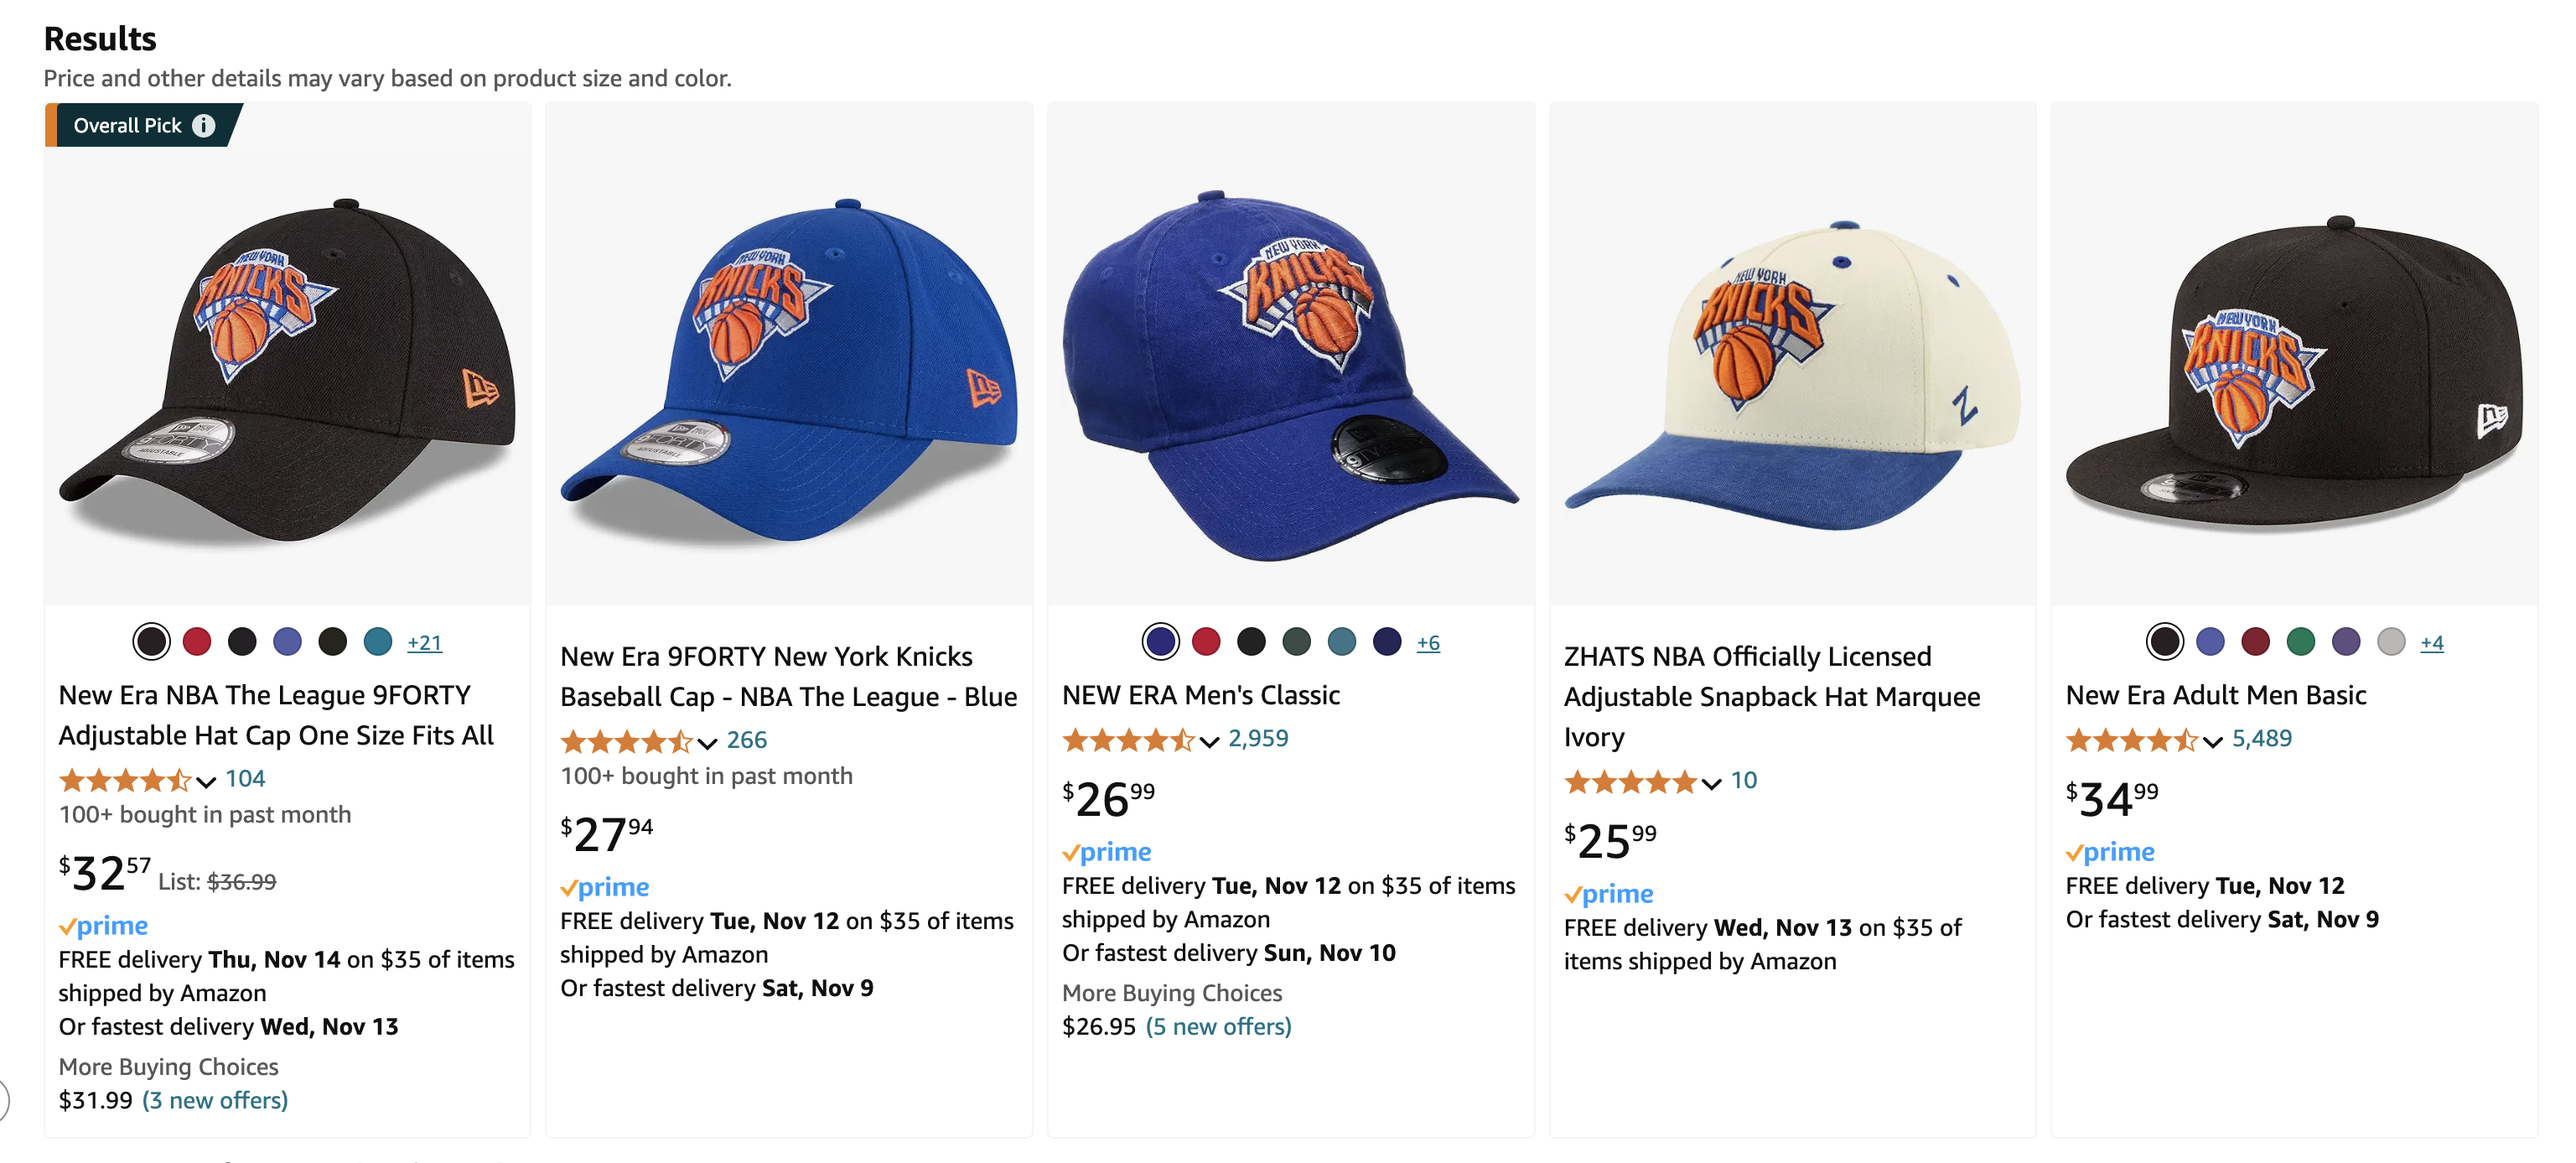Expand rating dropdown beside 104 reviews
This screenshot has width=2576, height=1163.
[206, 781]
